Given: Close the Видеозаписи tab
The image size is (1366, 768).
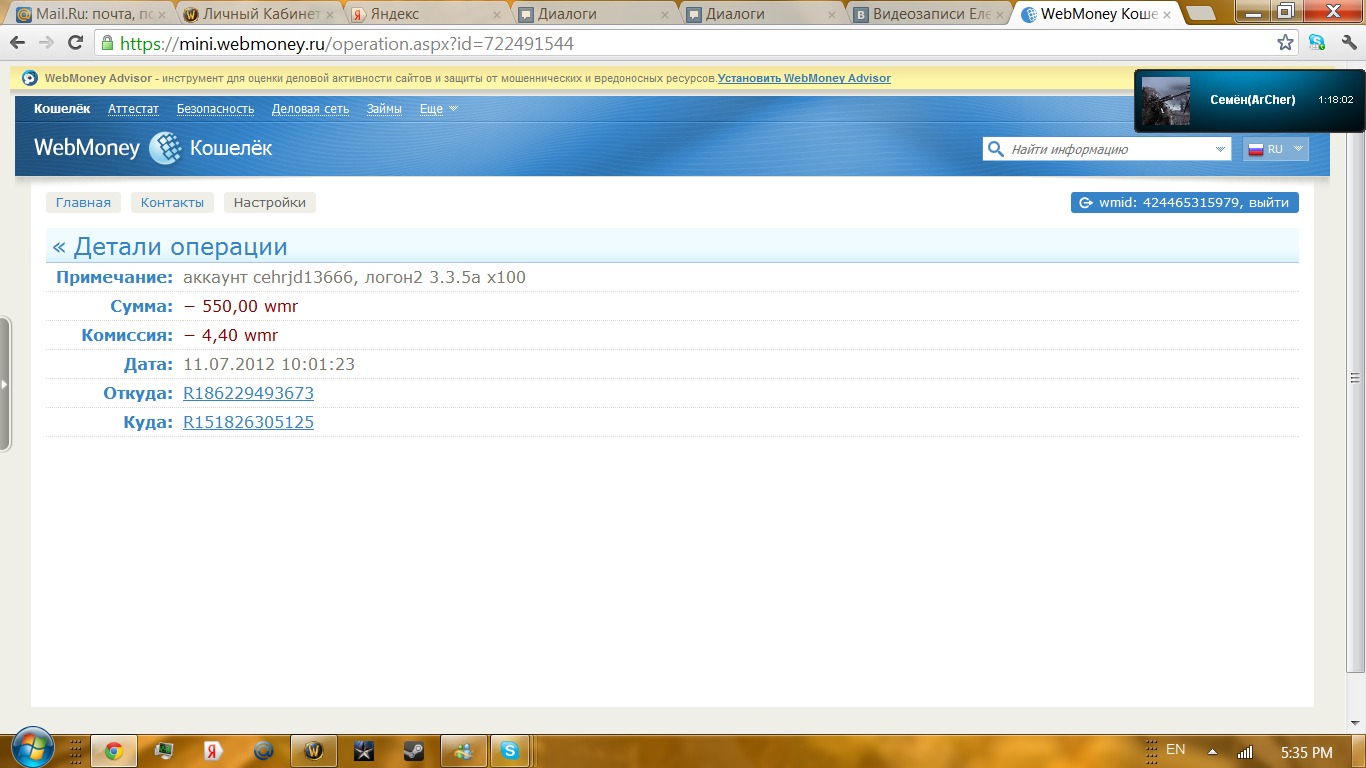Looking at the screenshot, I should 1000,15.
